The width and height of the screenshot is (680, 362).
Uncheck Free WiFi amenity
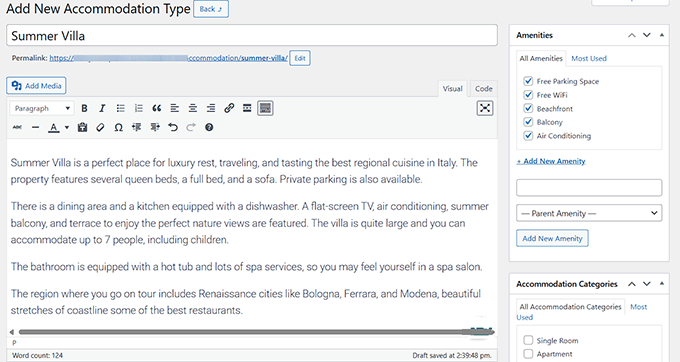[528, 95]
